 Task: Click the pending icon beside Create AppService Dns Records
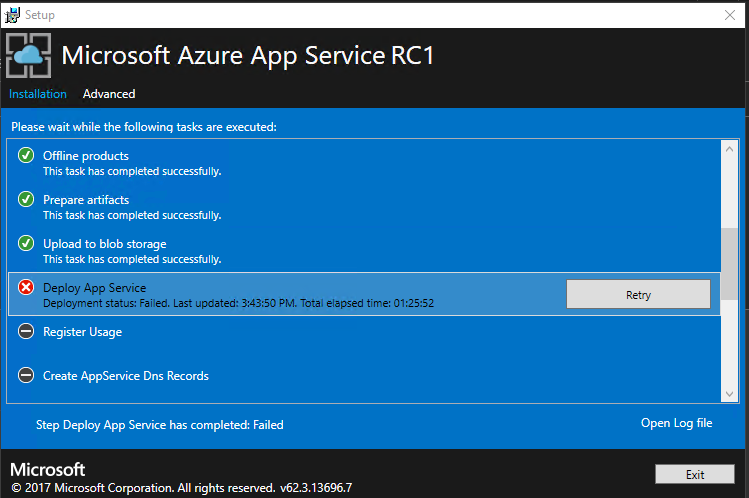[26, 375]
